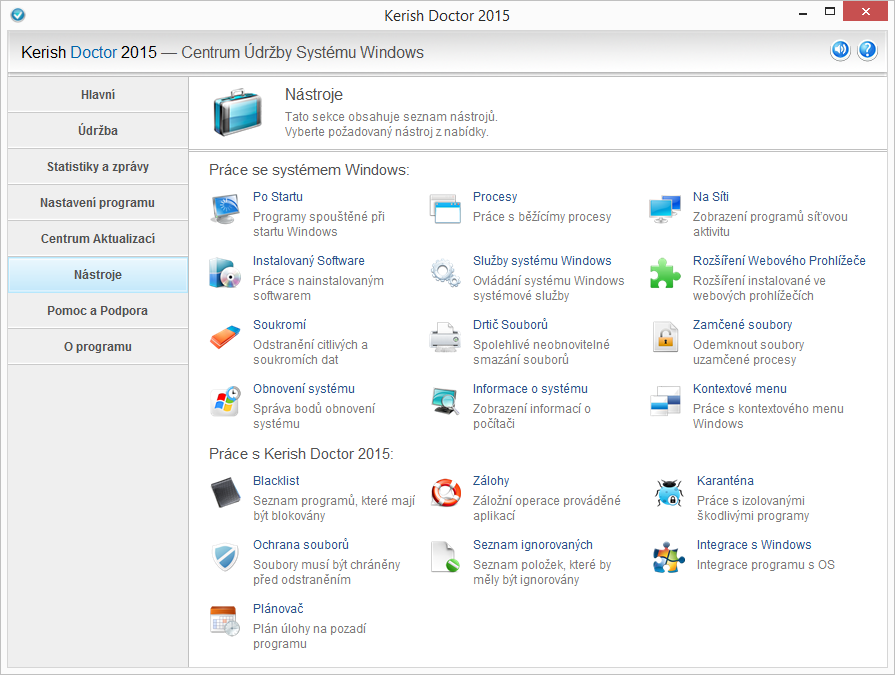This screenshot has width=895, height=675.
Task: Minimize the Kerish Doctor window
Action: [x=803, y=11]
